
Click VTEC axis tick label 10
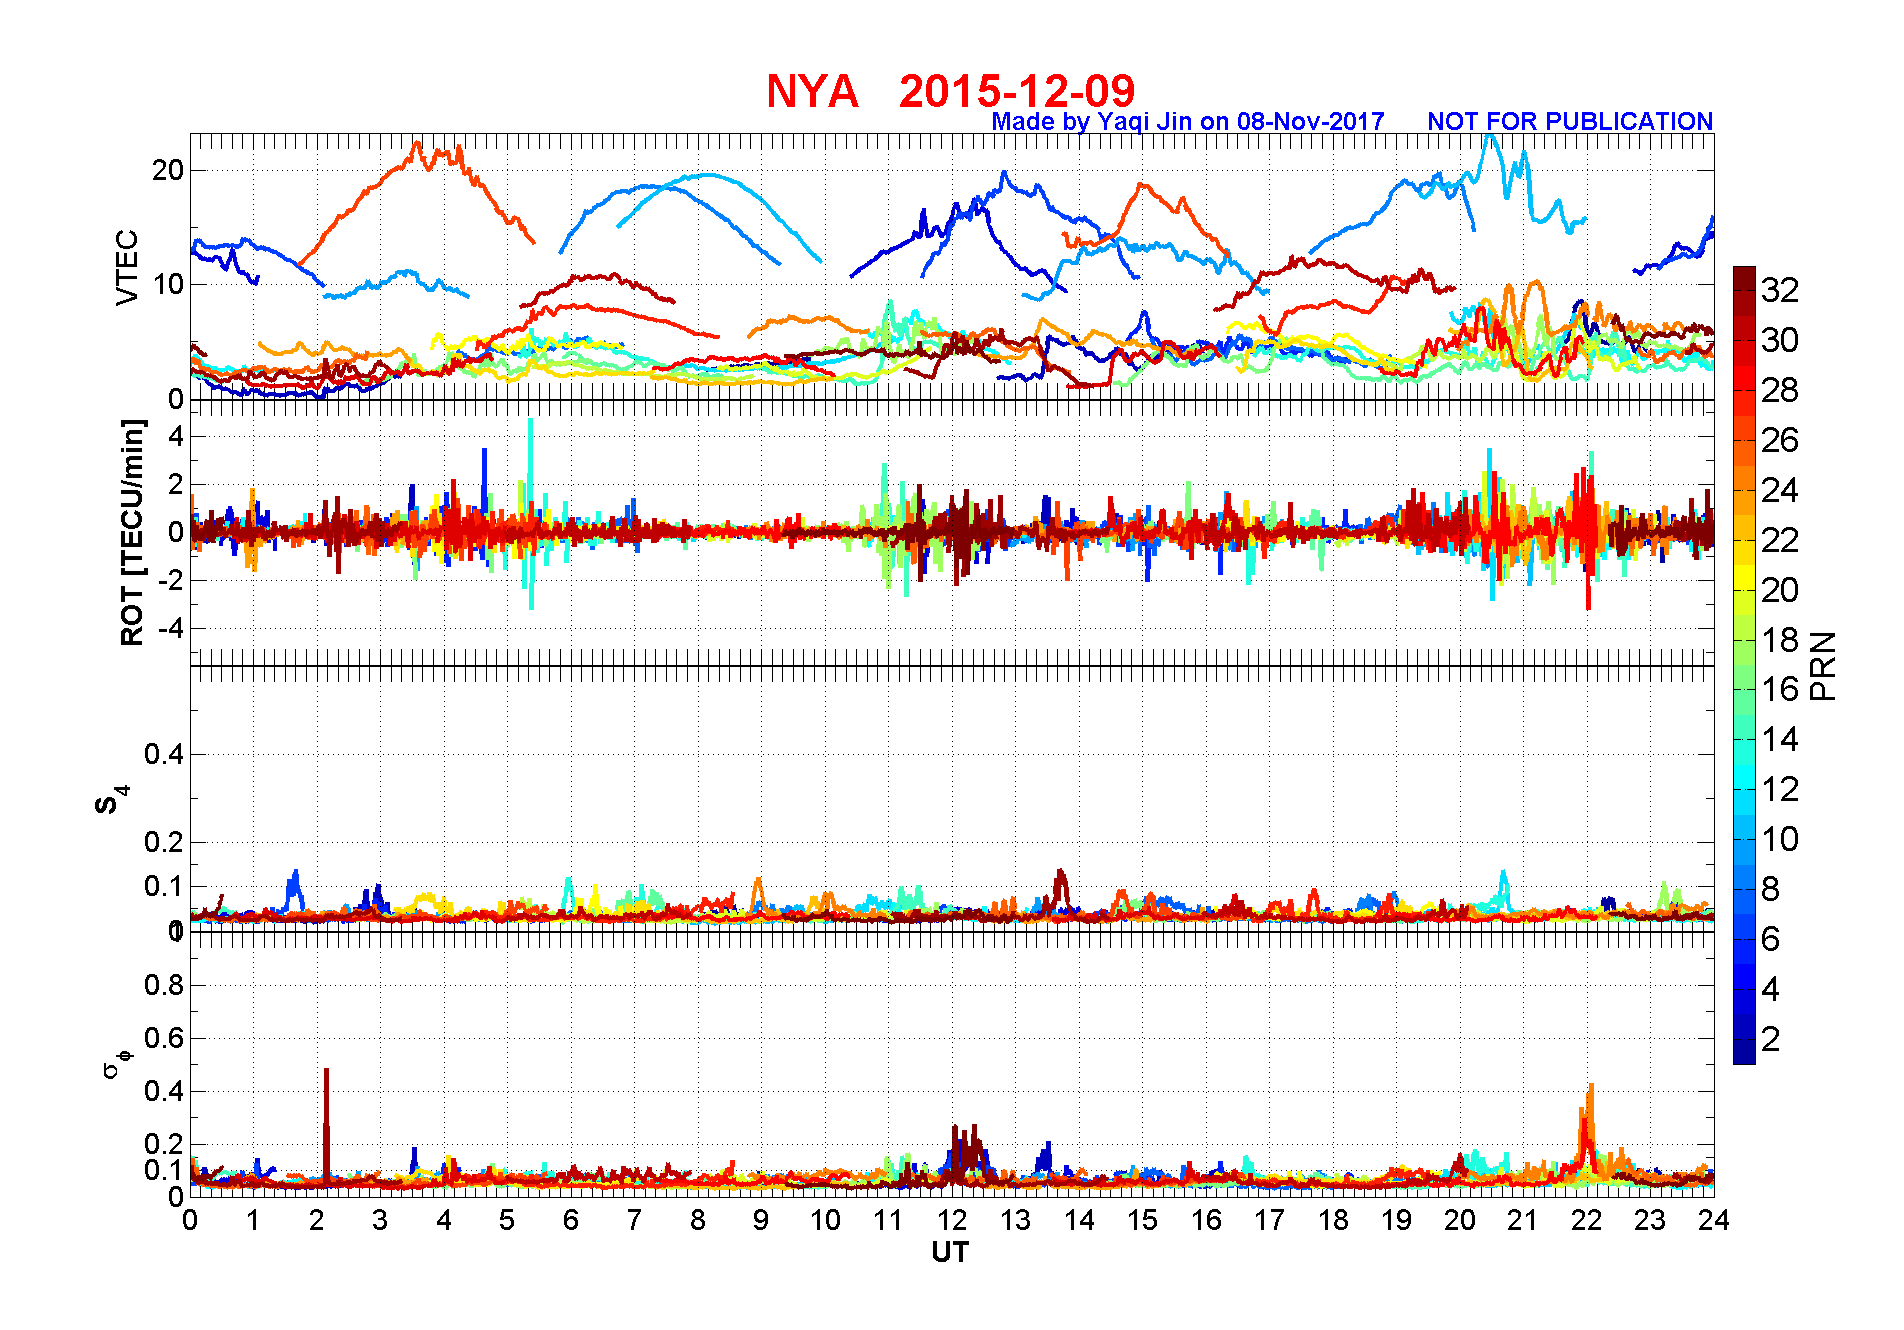pos(167,284)
